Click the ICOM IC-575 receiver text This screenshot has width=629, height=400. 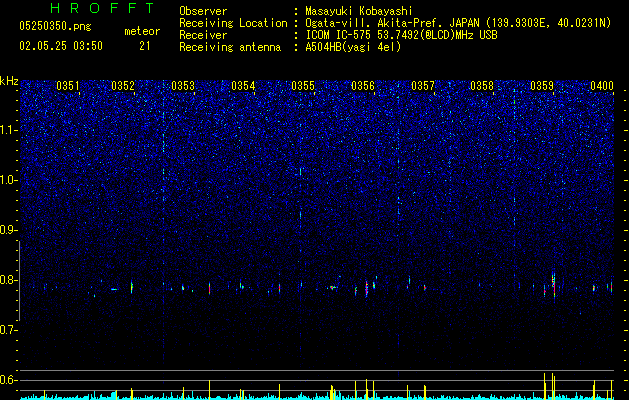(401, 35)
